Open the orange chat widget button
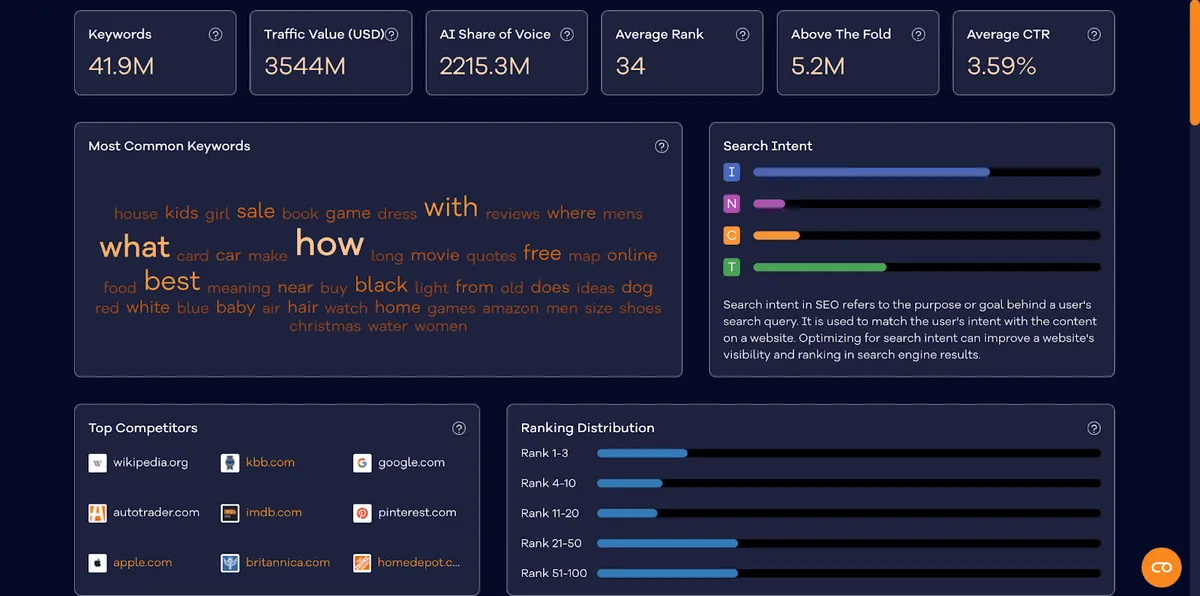Screen dimensions: 1200x596 tap(1161, 567)
